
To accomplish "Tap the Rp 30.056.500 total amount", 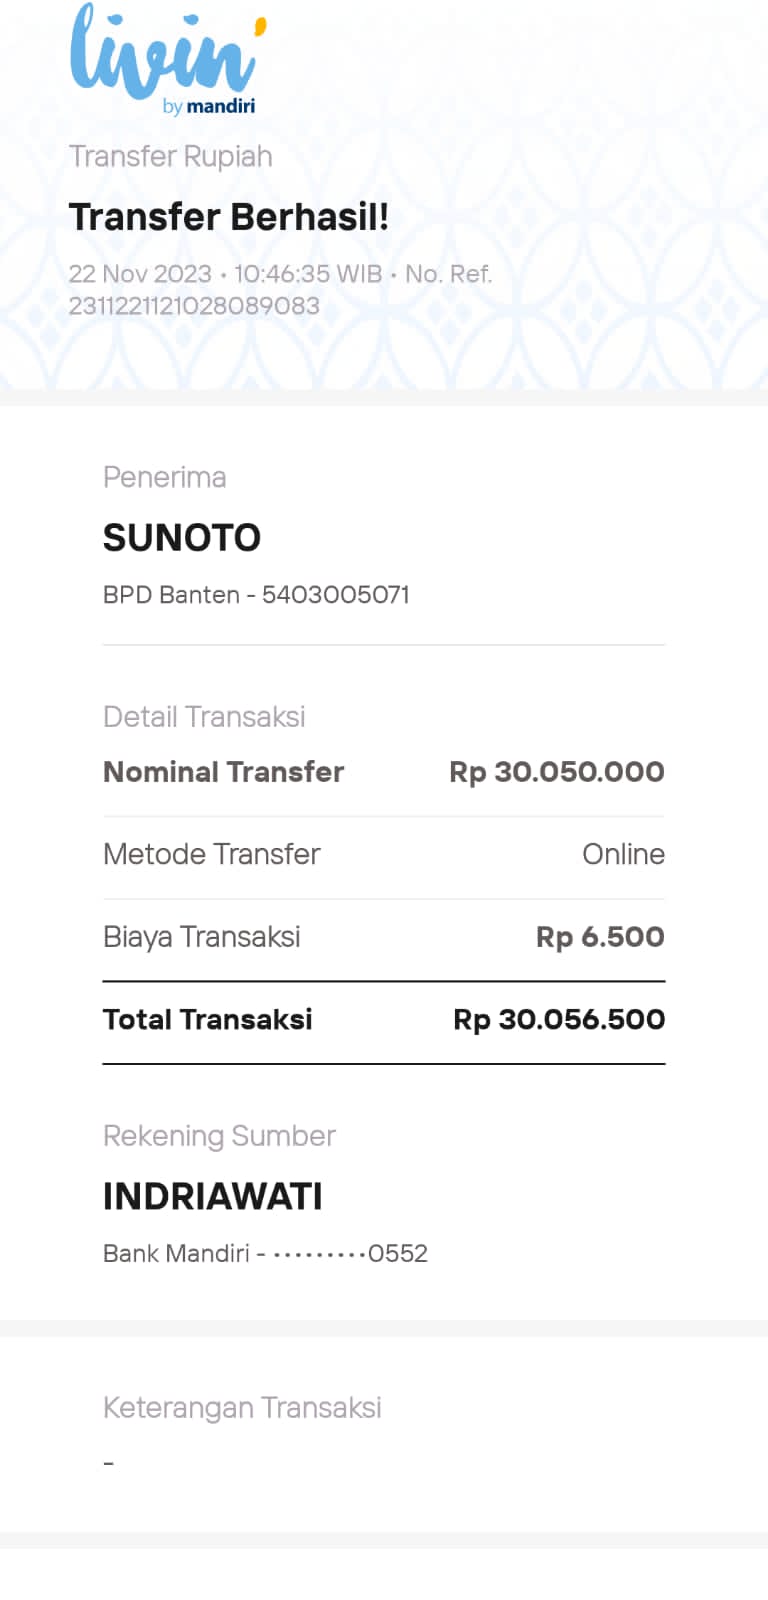I will 558,1019.
